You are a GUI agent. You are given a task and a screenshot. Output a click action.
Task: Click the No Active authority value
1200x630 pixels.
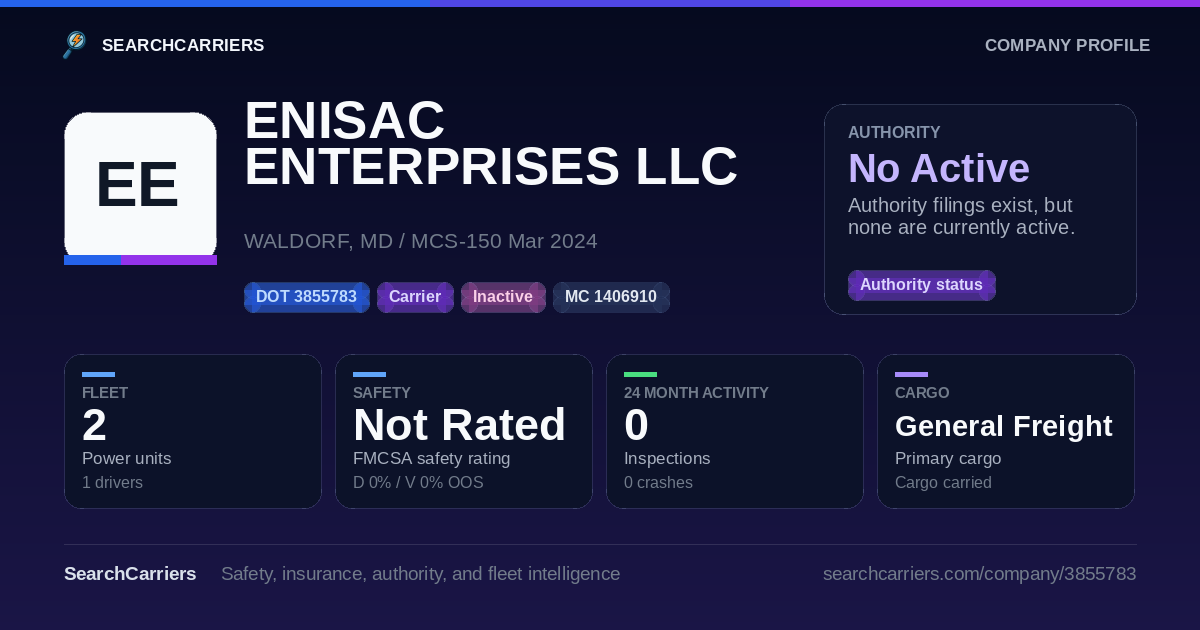pos(939,168)
